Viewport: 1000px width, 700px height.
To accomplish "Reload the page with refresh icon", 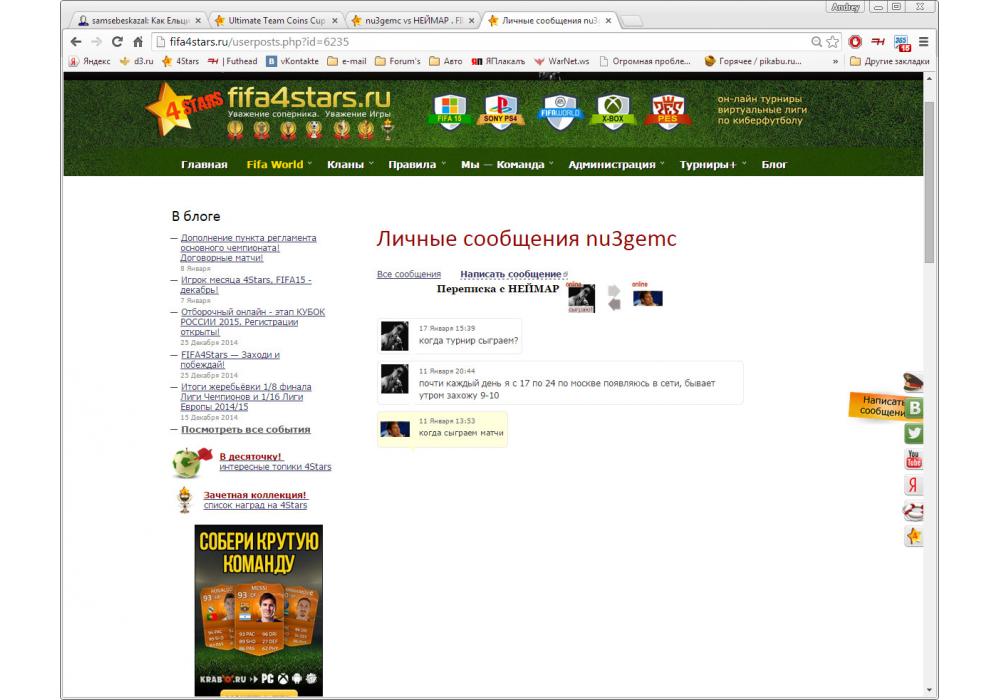I will click(117, 41).
